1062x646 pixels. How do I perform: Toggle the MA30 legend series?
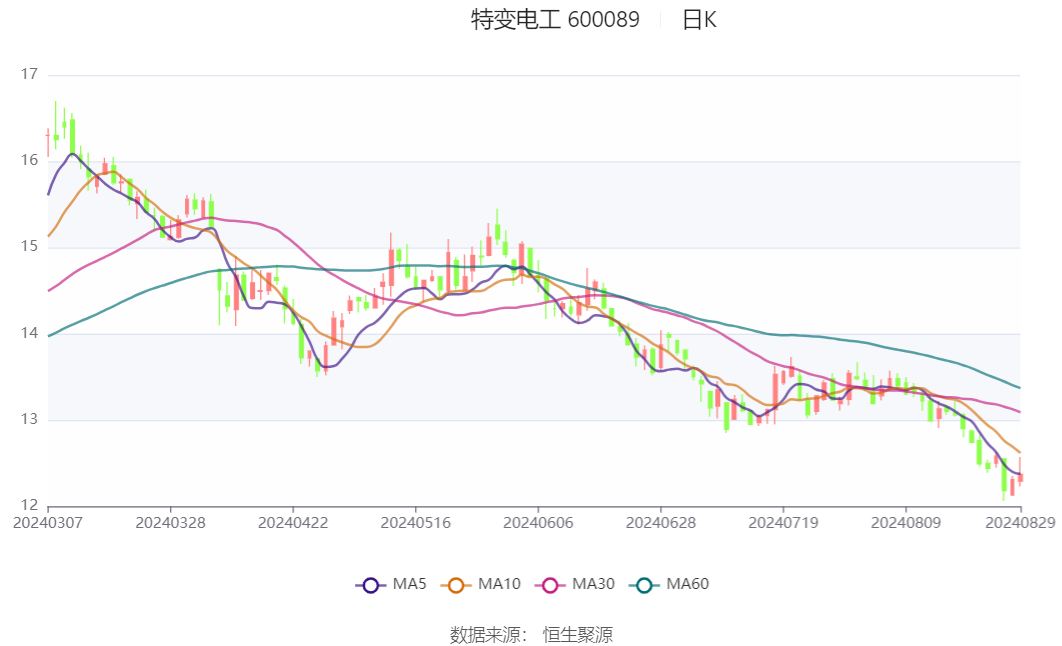575,584
